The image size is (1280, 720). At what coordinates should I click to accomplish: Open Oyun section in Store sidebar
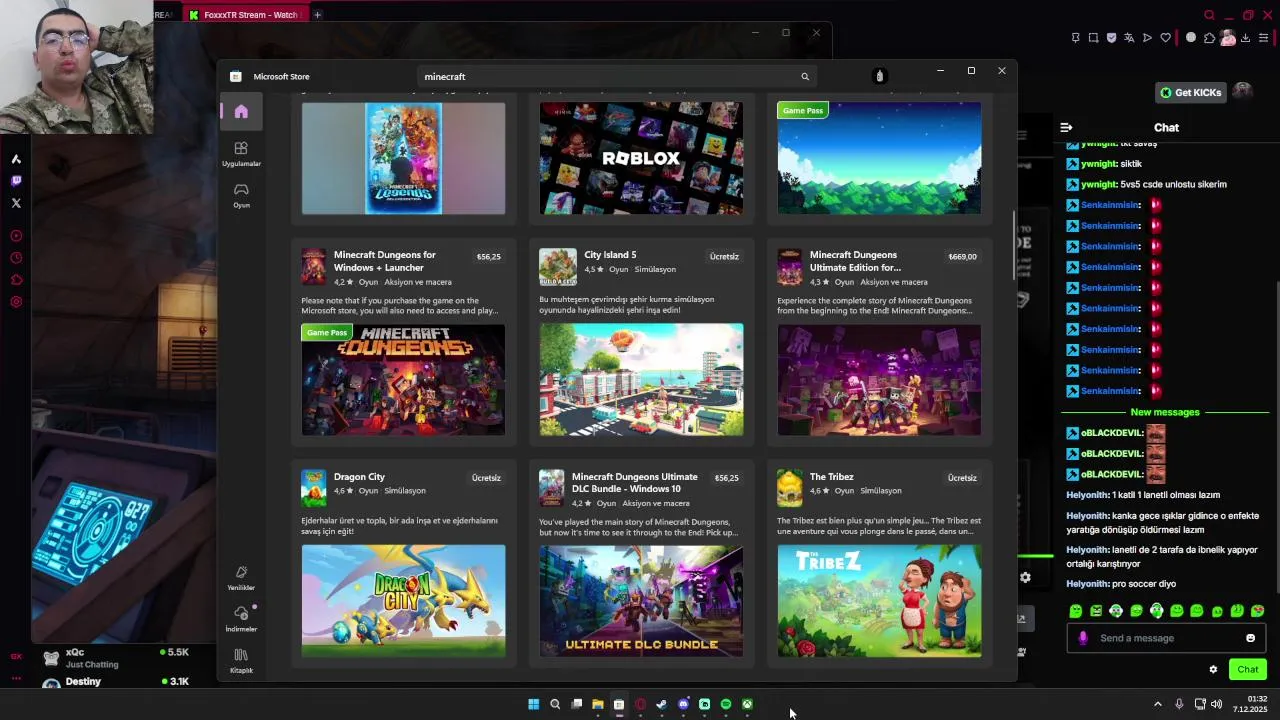241,195
